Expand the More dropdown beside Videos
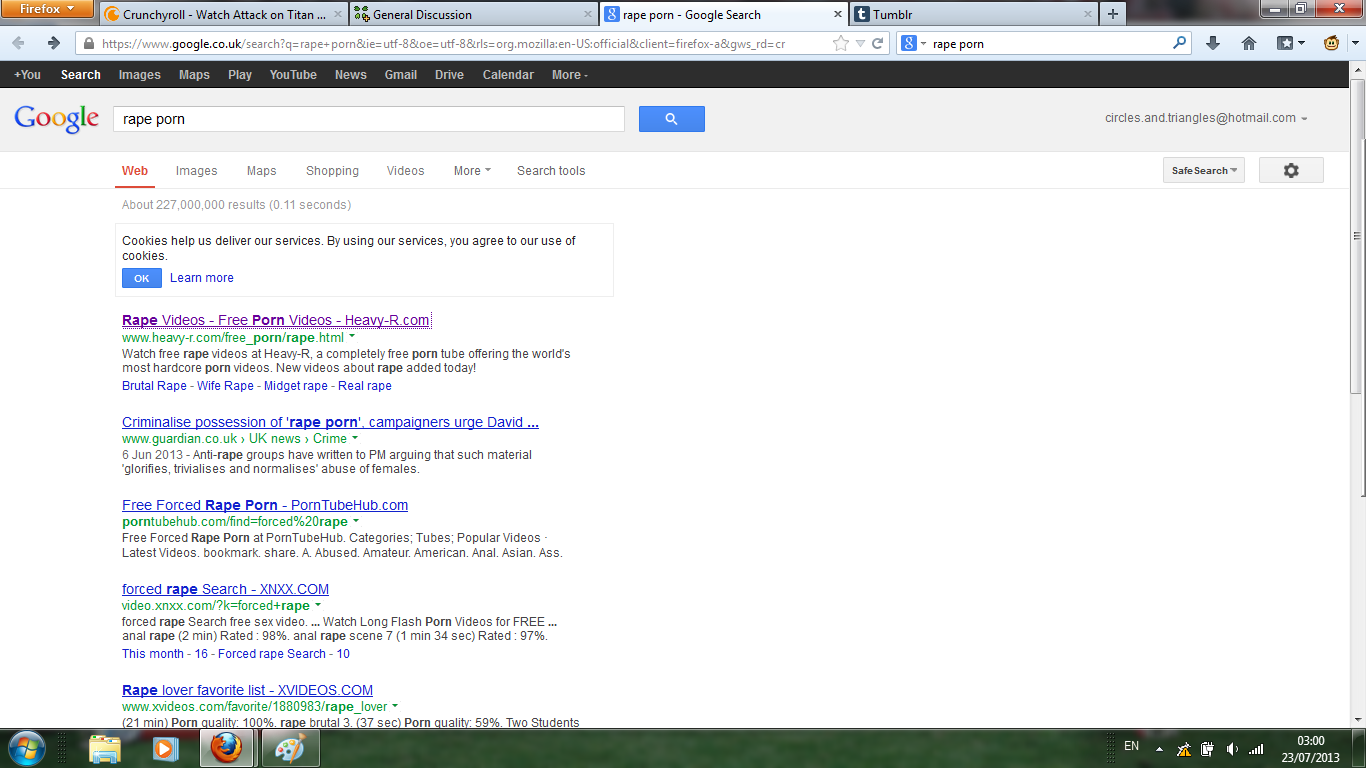1366x768 pixels. pos(472,171)
